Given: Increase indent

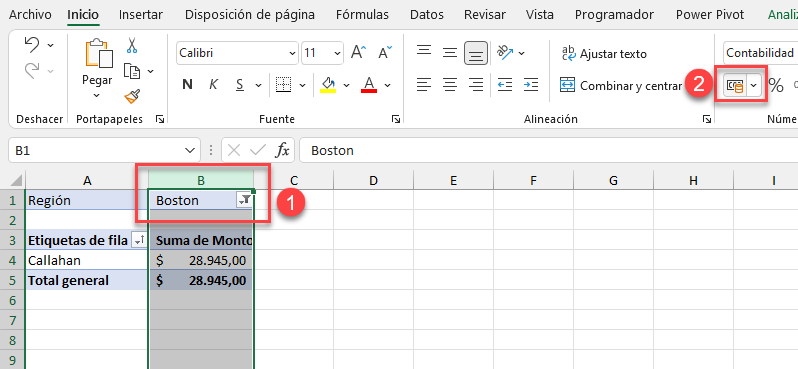Looking at the screenshot, I should pyautogui.click(x=531, y=85).
